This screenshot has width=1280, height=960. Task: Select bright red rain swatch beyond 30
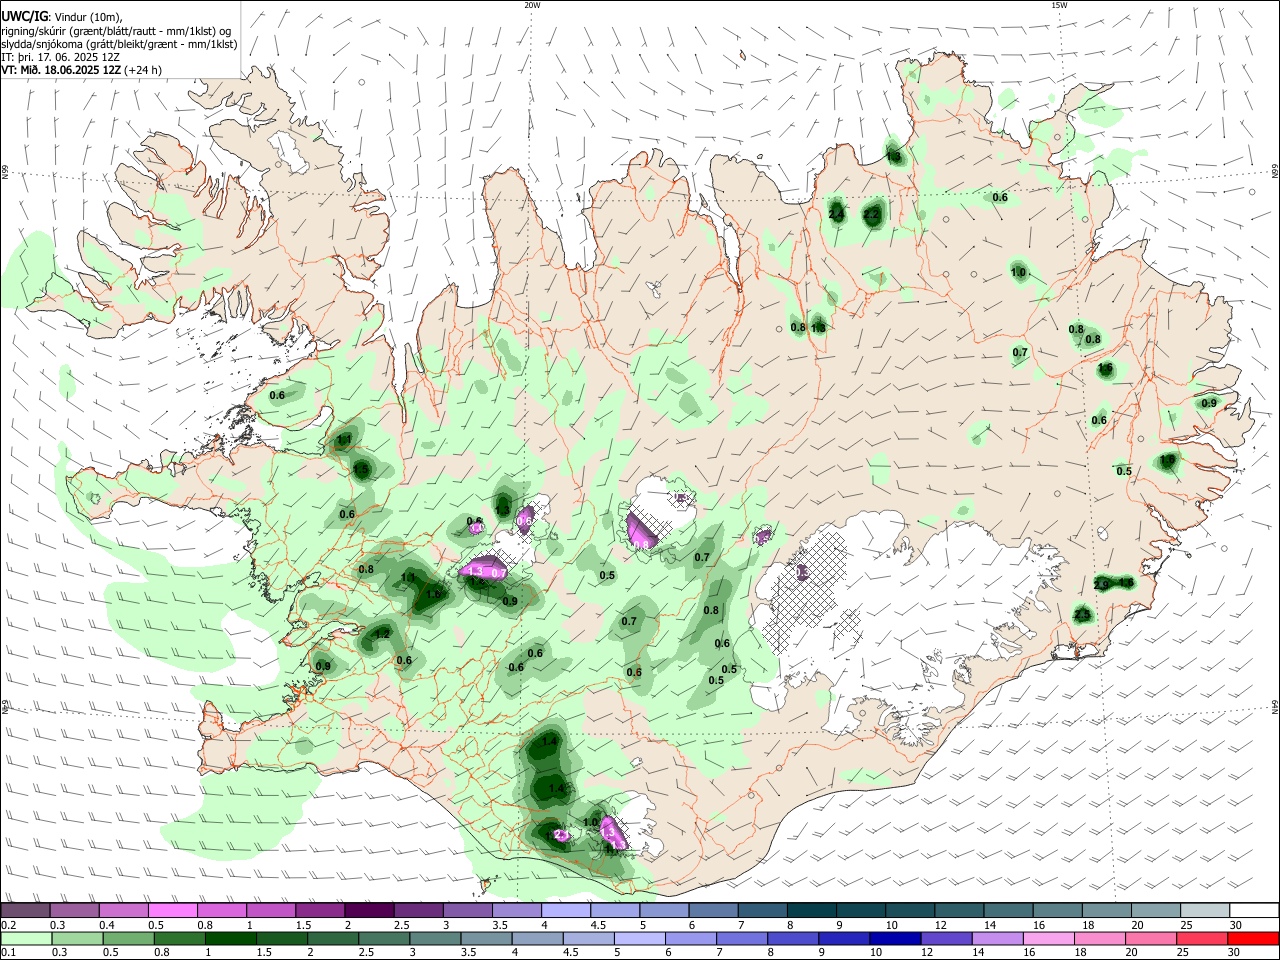(x=1253, y=938)
